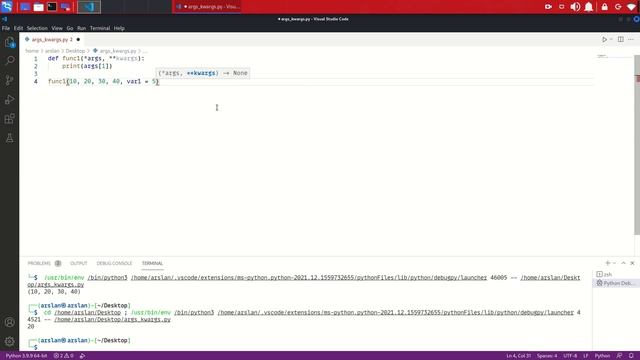Open the Search view in activity bar
640x360 pixels.
pos(9,60)
